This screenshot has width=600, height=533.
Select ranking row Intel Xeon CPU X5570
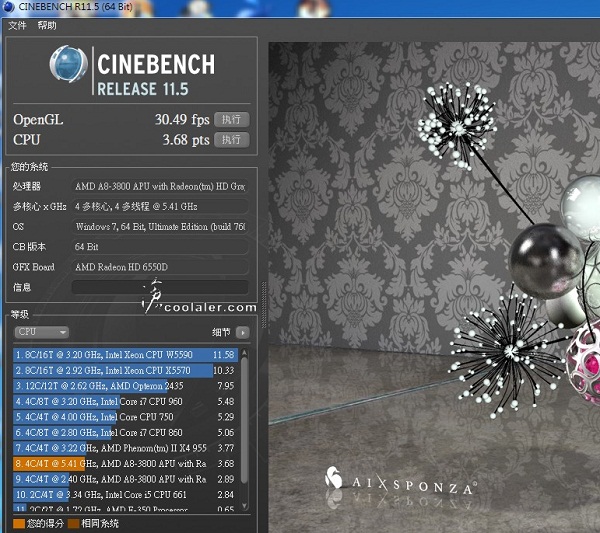pyautogui.click(x=125, y=370)
